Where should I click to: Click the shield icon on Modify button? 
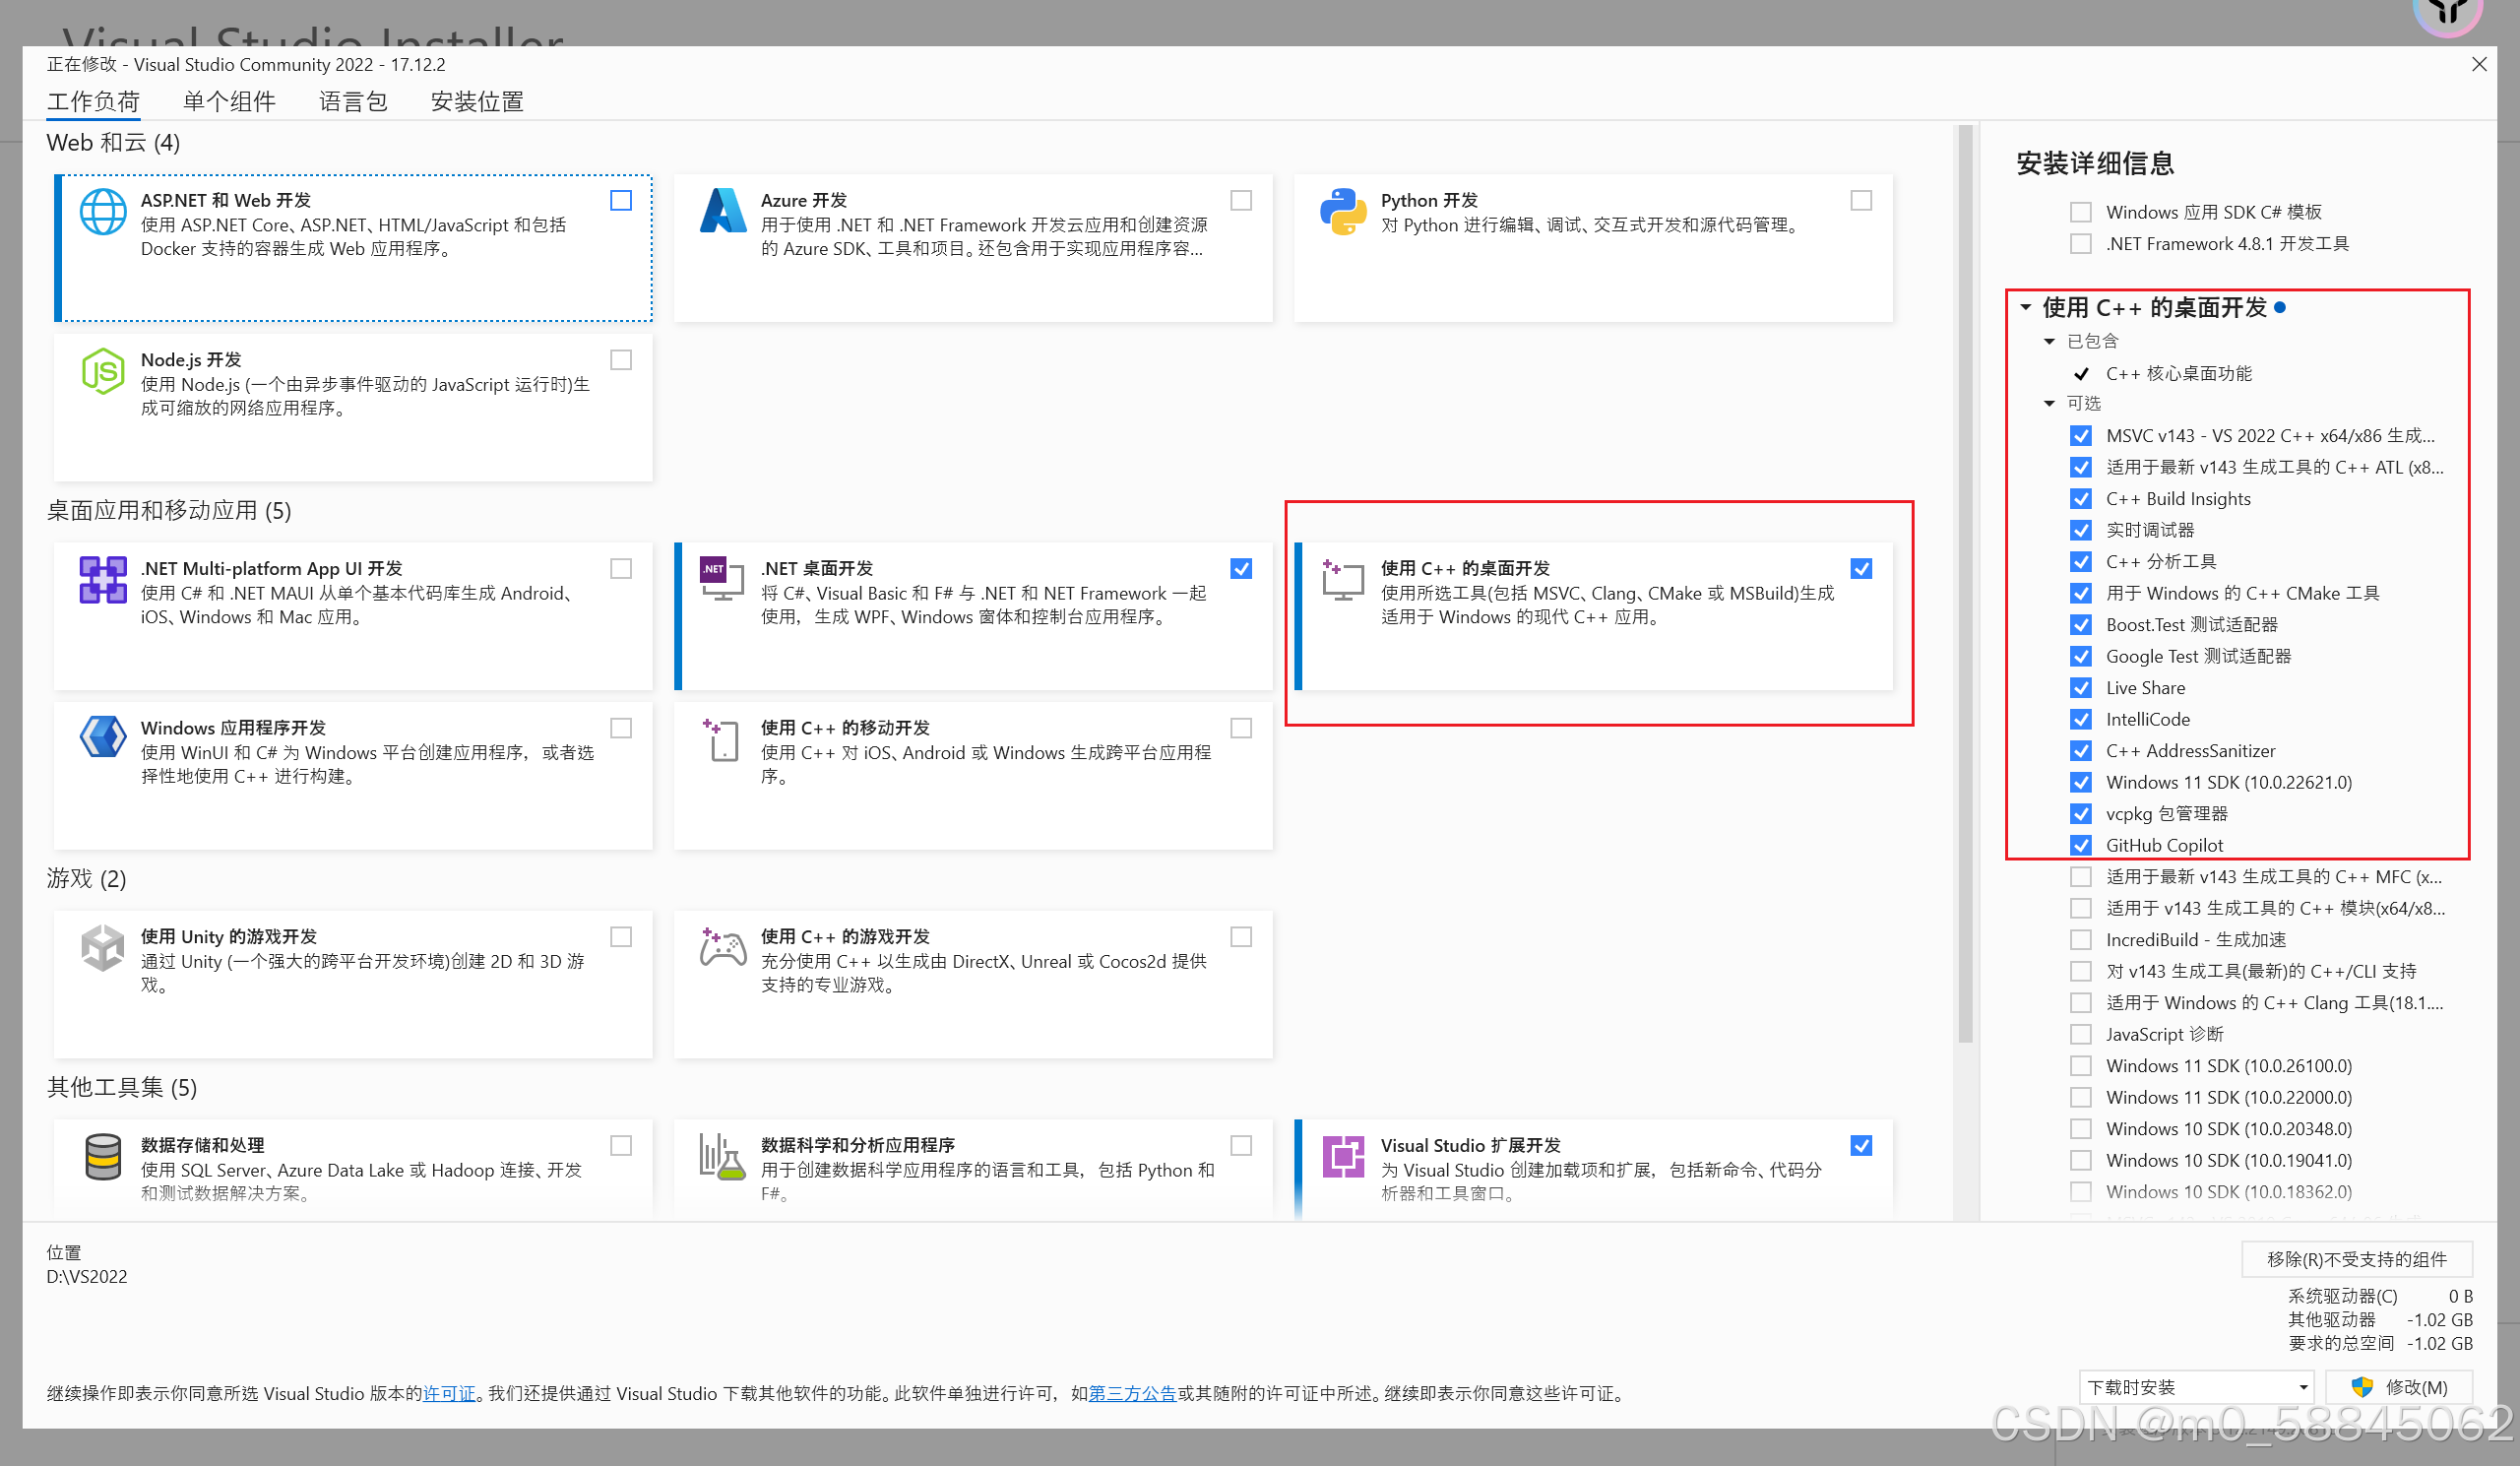pos(2362,1387)
